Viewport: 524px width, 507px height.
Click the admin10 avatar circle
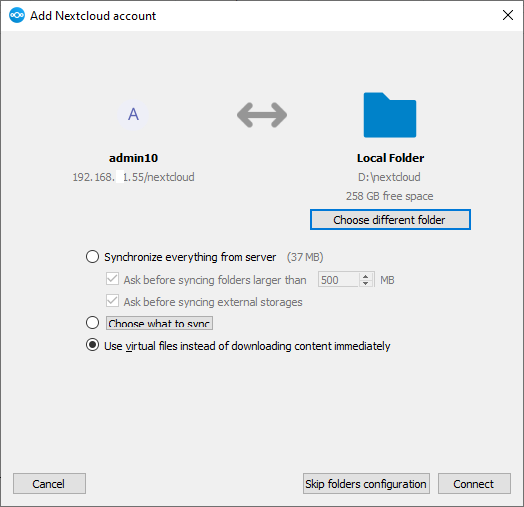click(x=133, y=114)
